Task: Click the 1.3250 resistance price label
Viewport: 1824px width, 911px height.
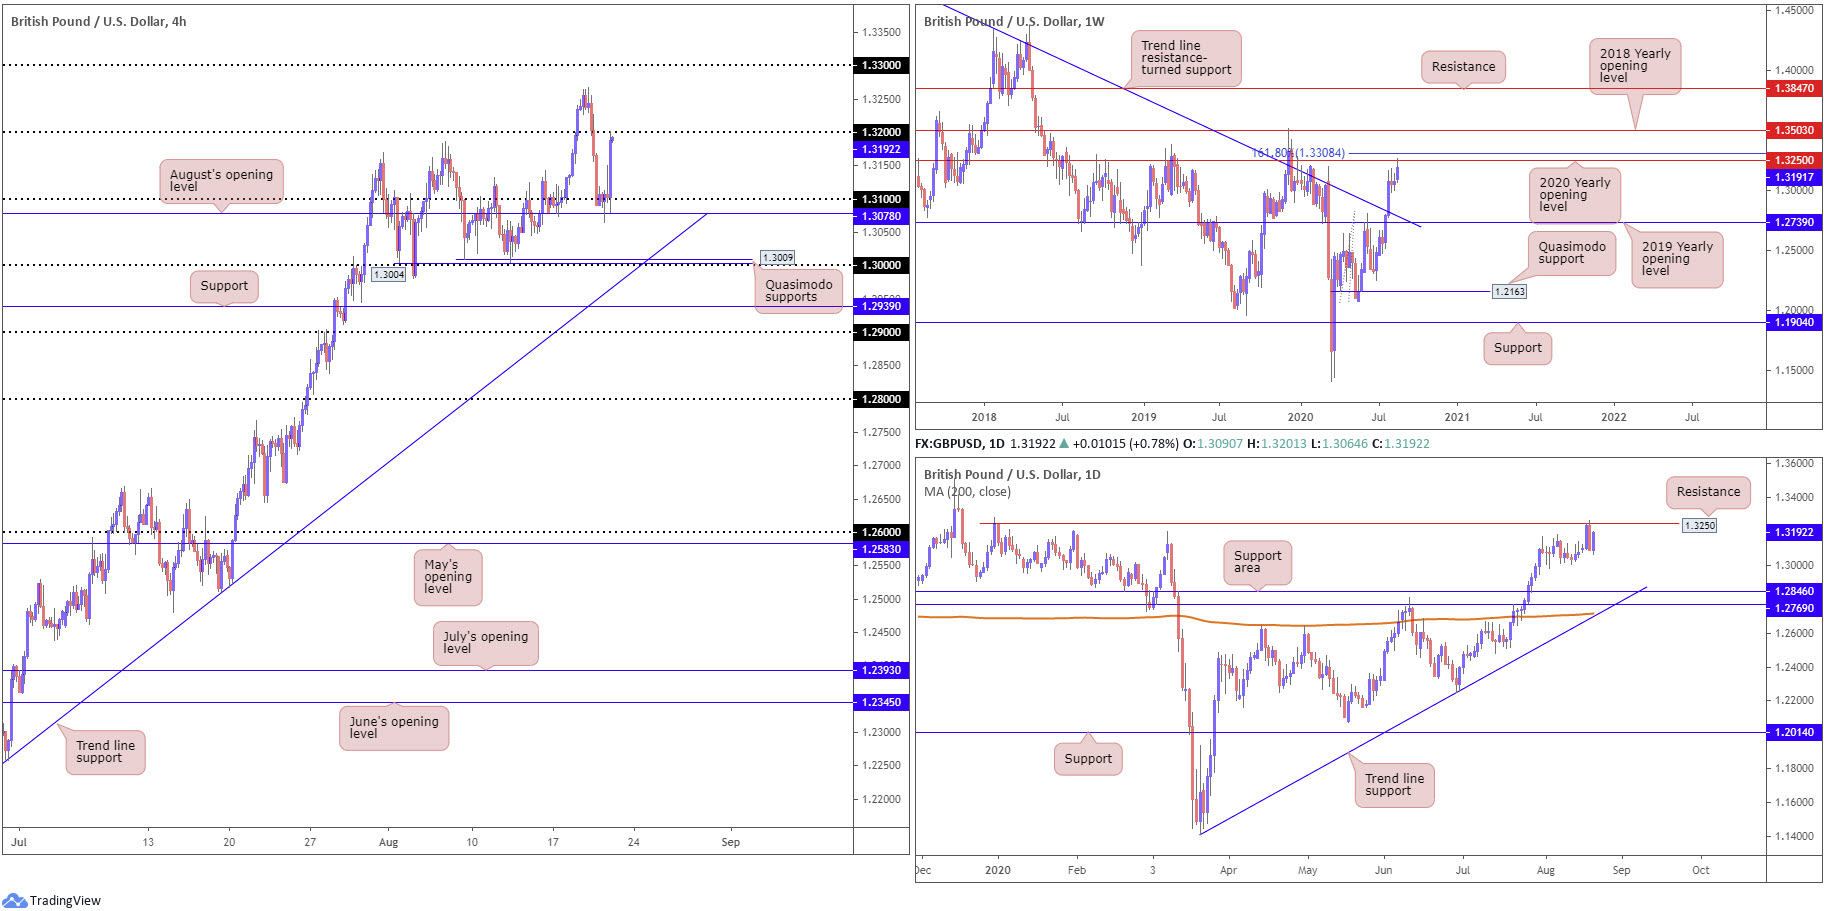Action: [x=1699, y=525]
